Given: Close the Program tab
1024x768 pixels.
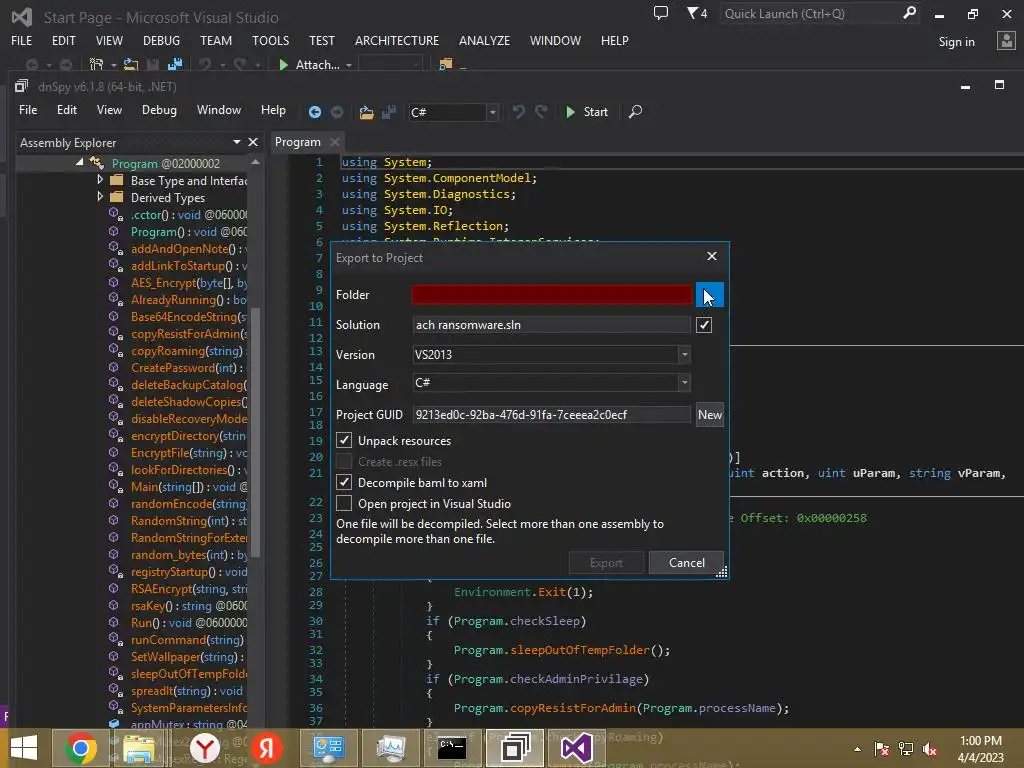Looking at the screenshot, I should coord(335,142).
